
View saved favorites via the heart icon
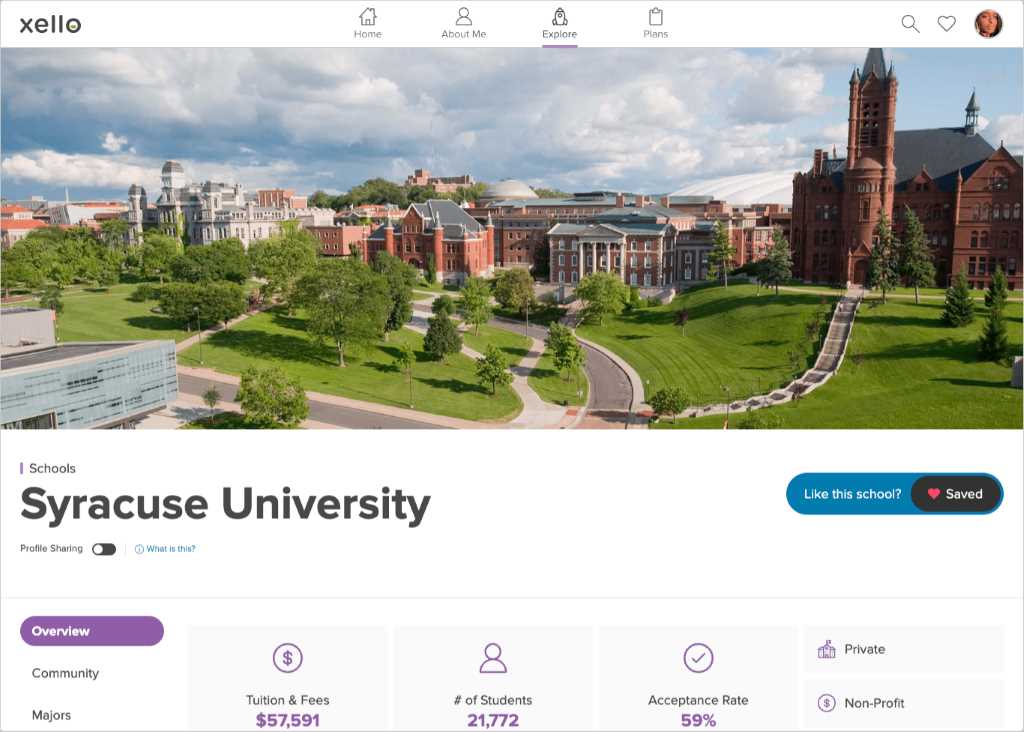947,23
